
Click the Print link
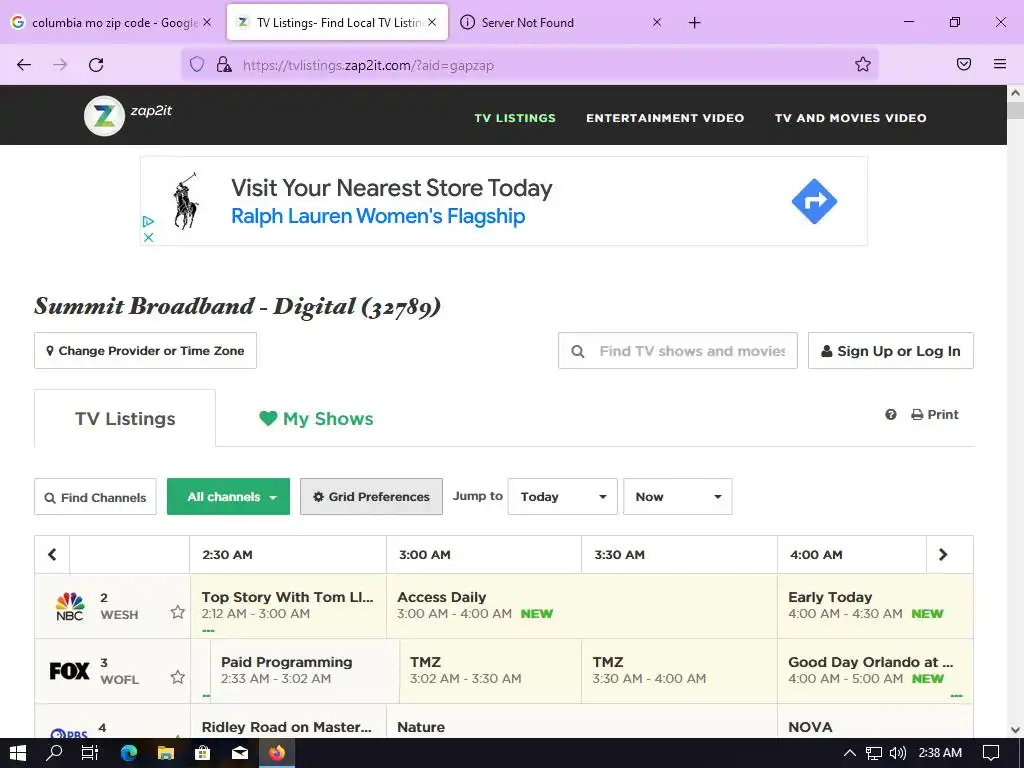pos(935,415)
